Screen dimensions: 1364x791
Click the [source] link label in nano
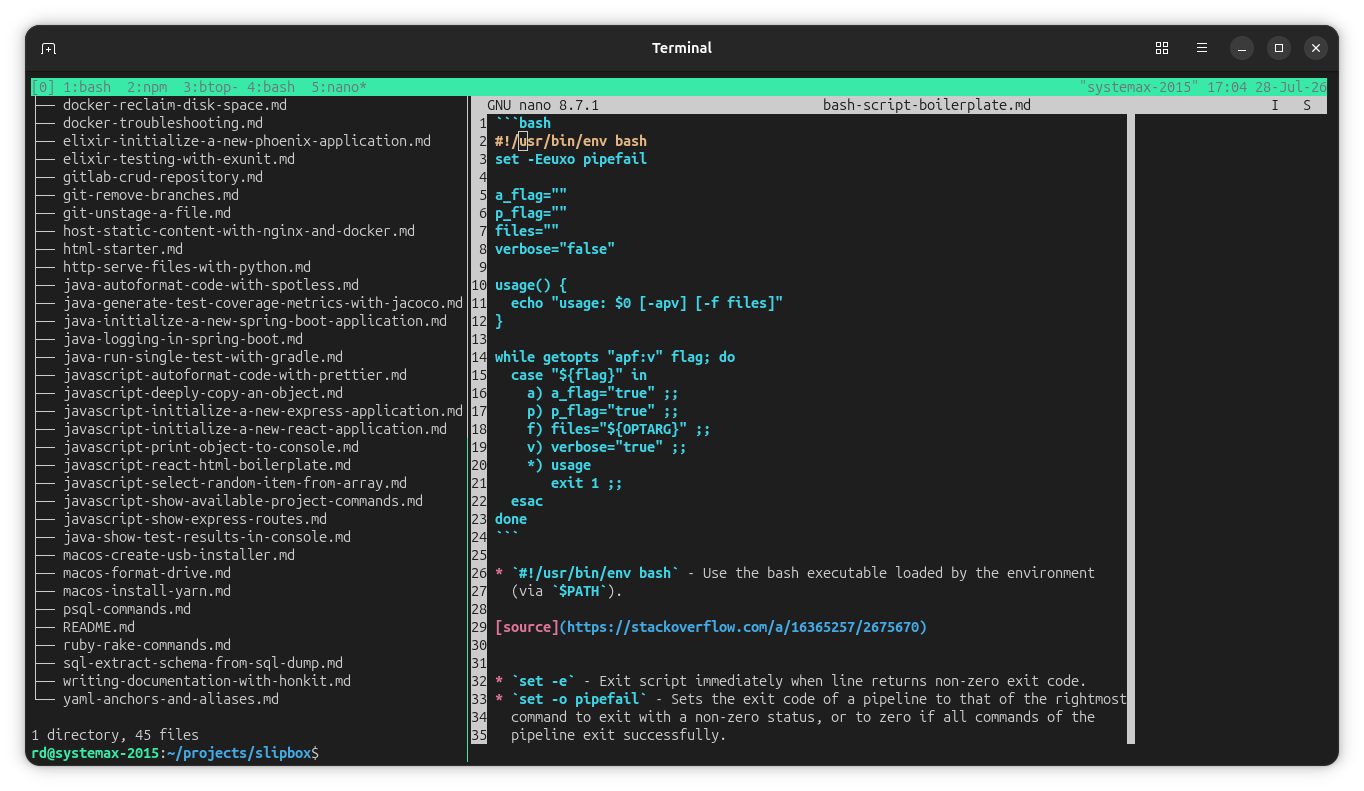tap(527, 627)
